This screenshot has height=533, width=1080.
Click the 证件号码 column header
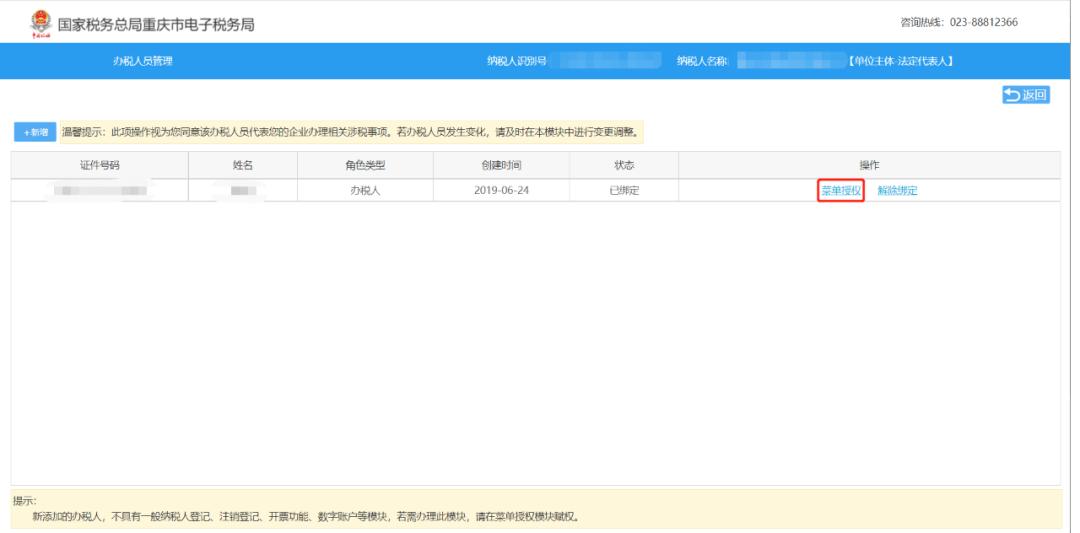[x=100, y=165]
